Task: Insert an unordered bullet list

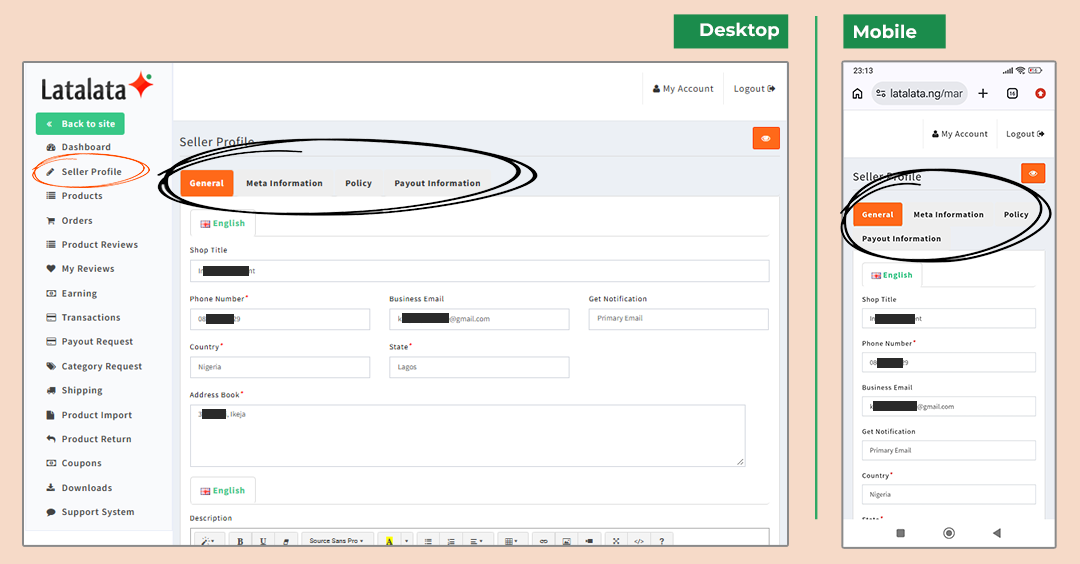Action: [428, 541]
